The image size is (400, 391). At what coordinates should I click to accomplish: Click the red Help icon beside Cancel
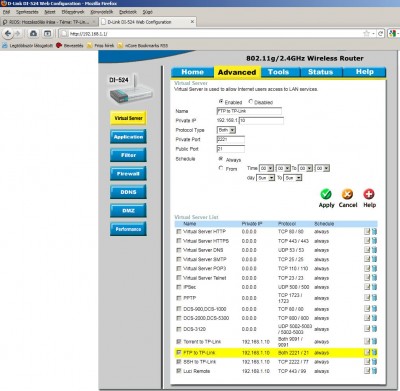(x=369, y=194)
